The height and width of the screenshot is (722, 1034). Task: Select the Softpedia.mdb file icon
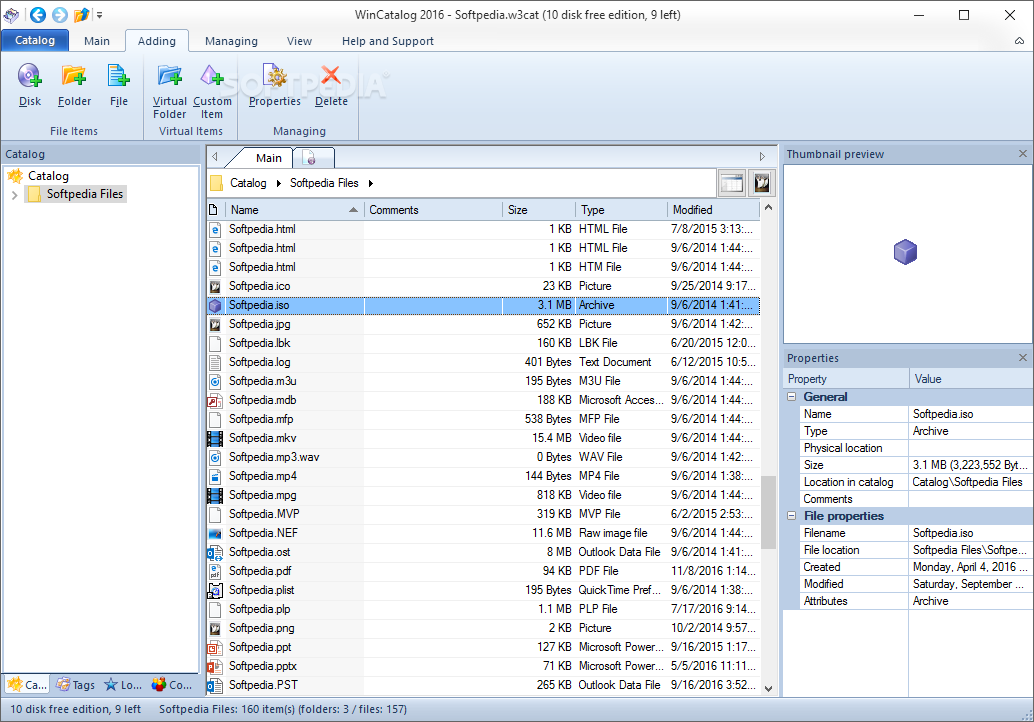pos(215,400)
